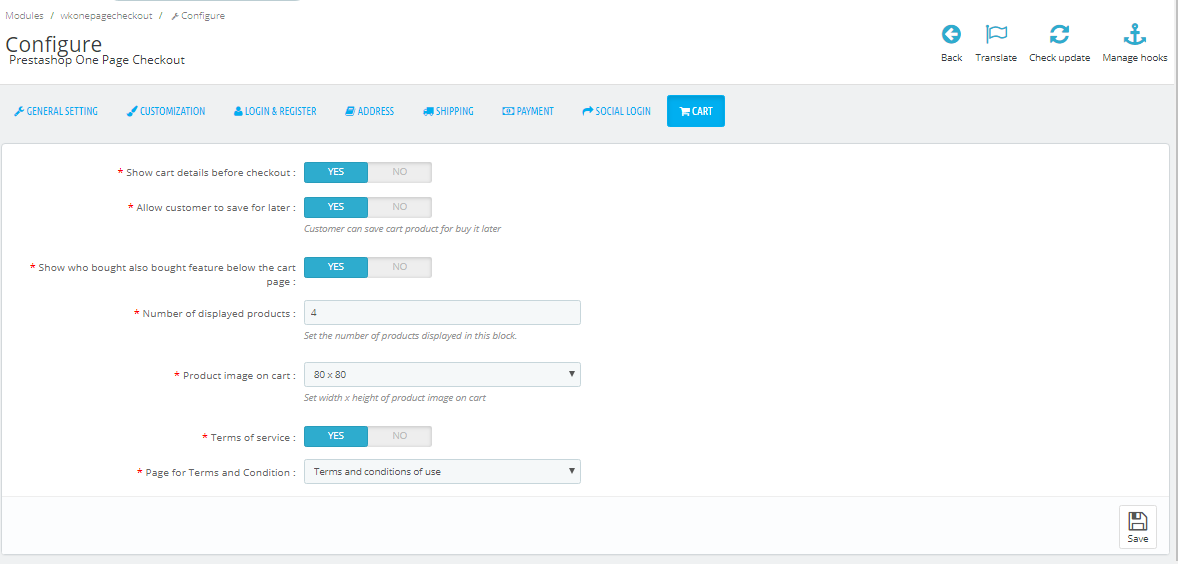Click the Configure breadcrumb item
This screenshot has height=564, width=1178.
tap(198, 15)
